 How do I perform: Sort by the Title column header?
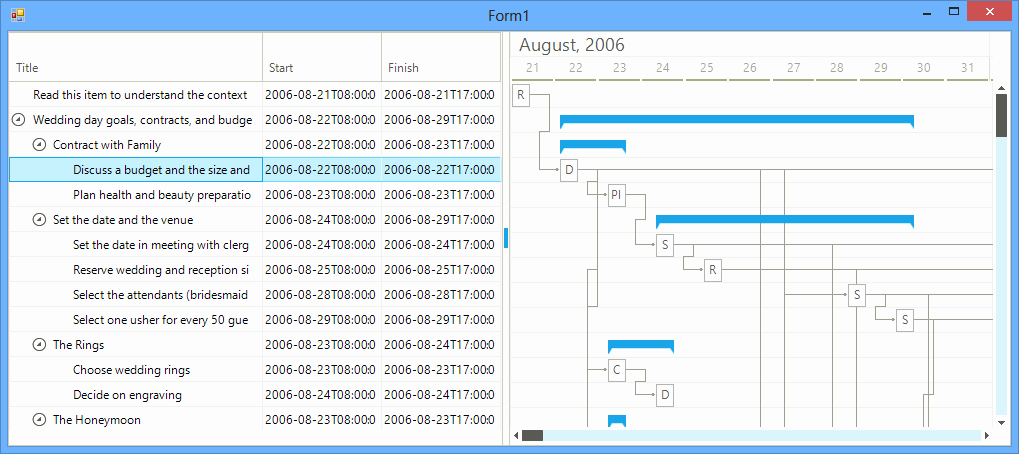point(136,57)
